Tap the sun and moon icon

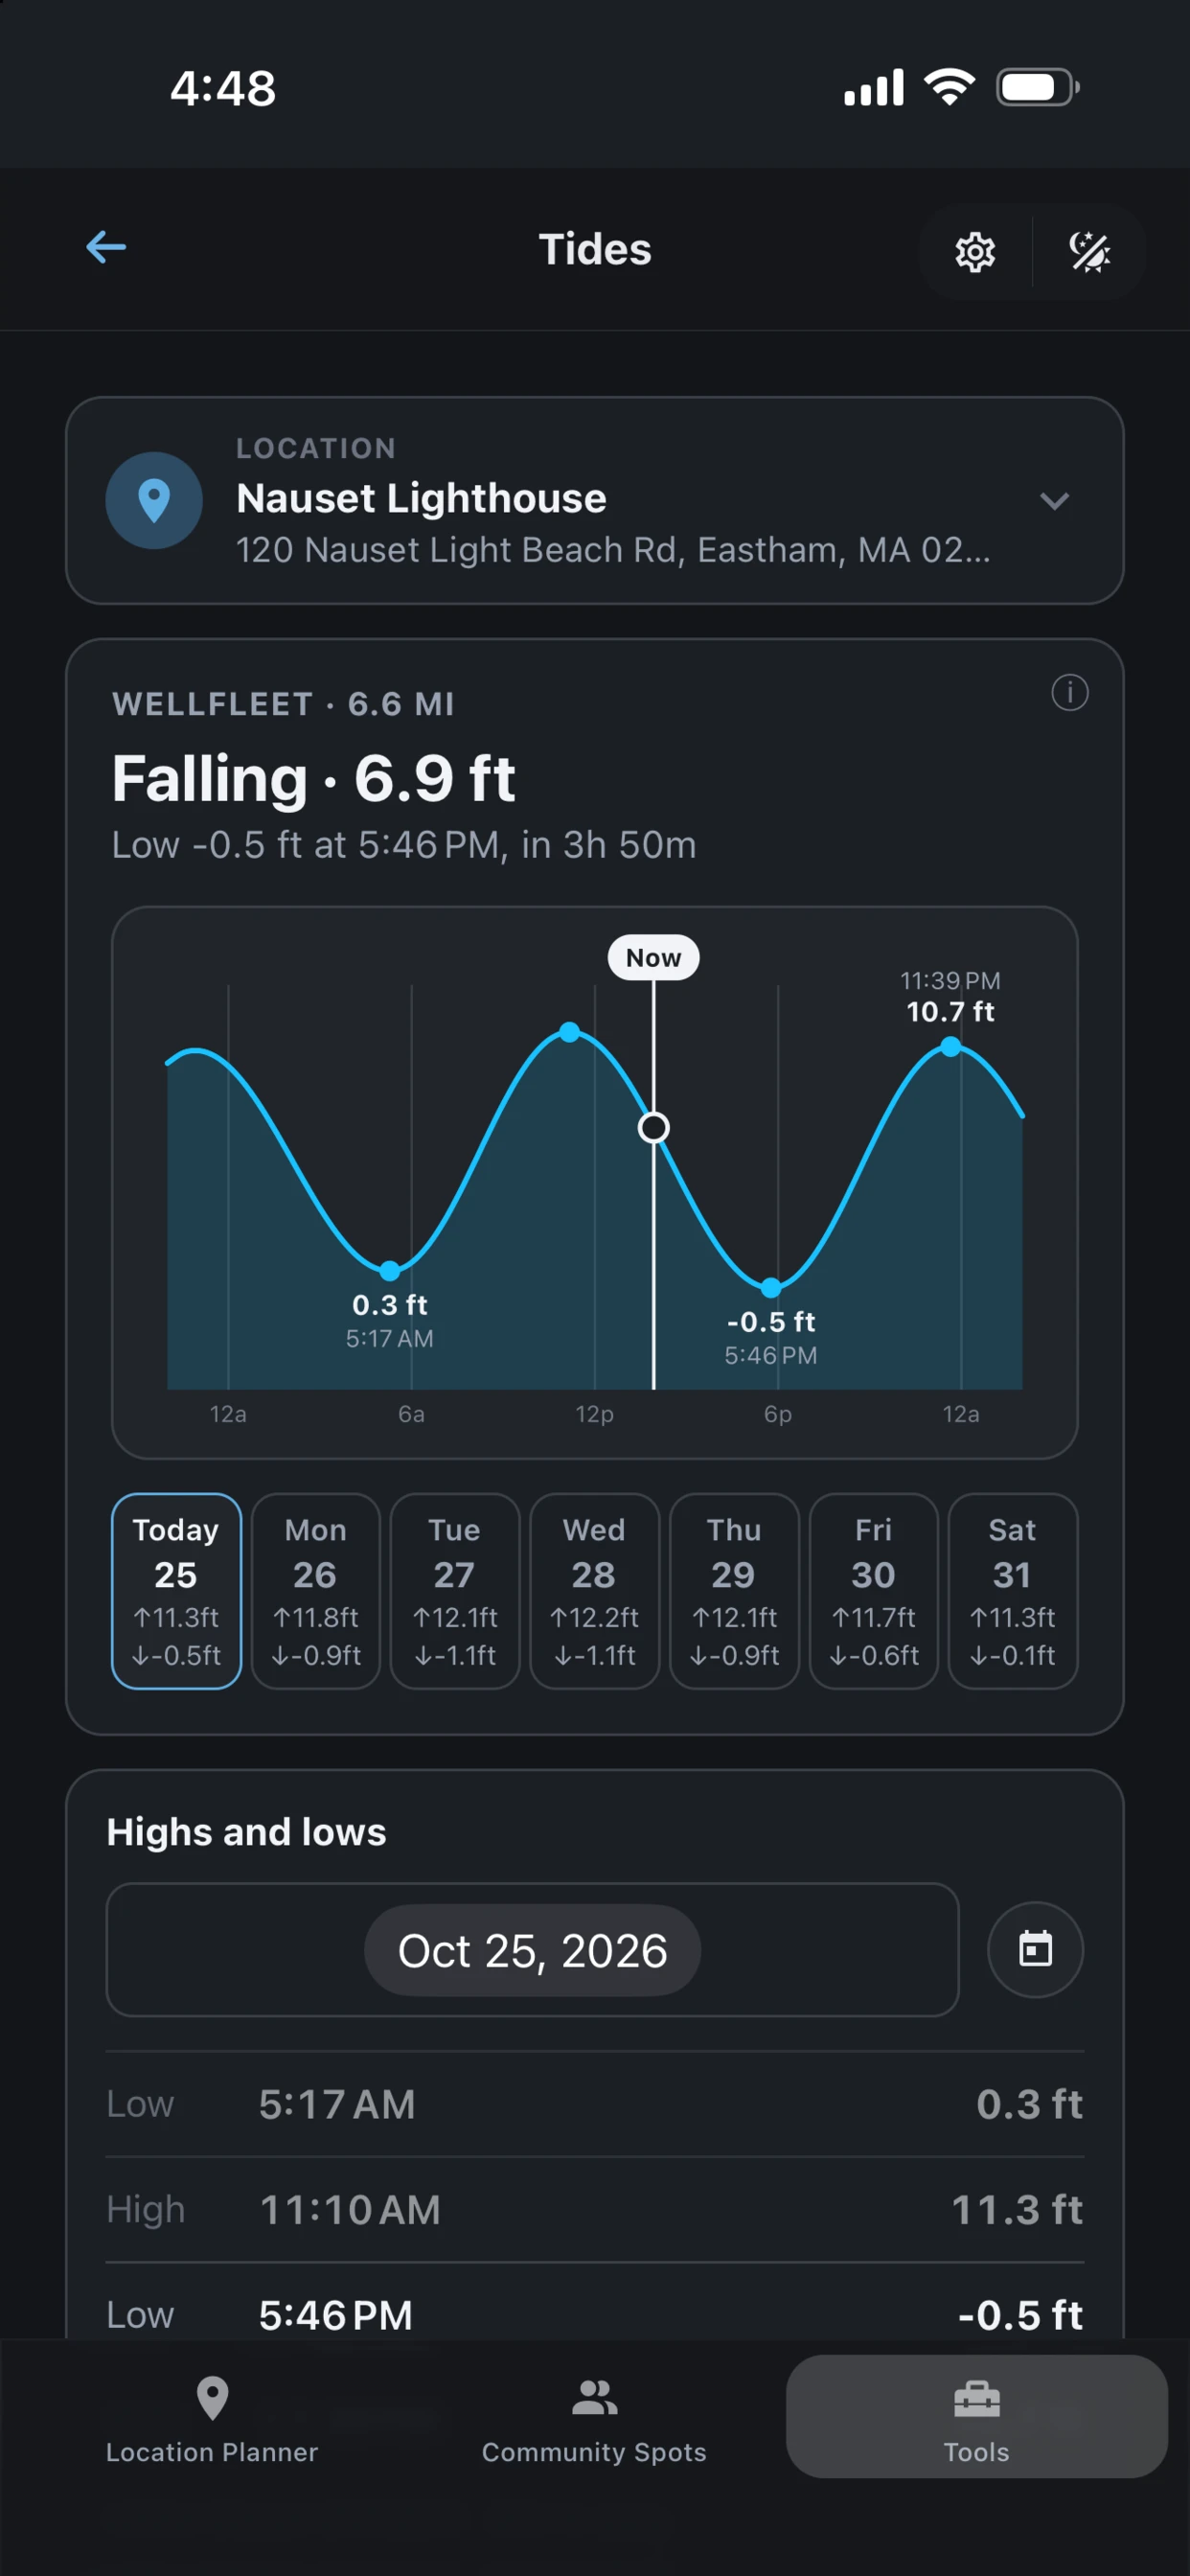point(1089,252)
